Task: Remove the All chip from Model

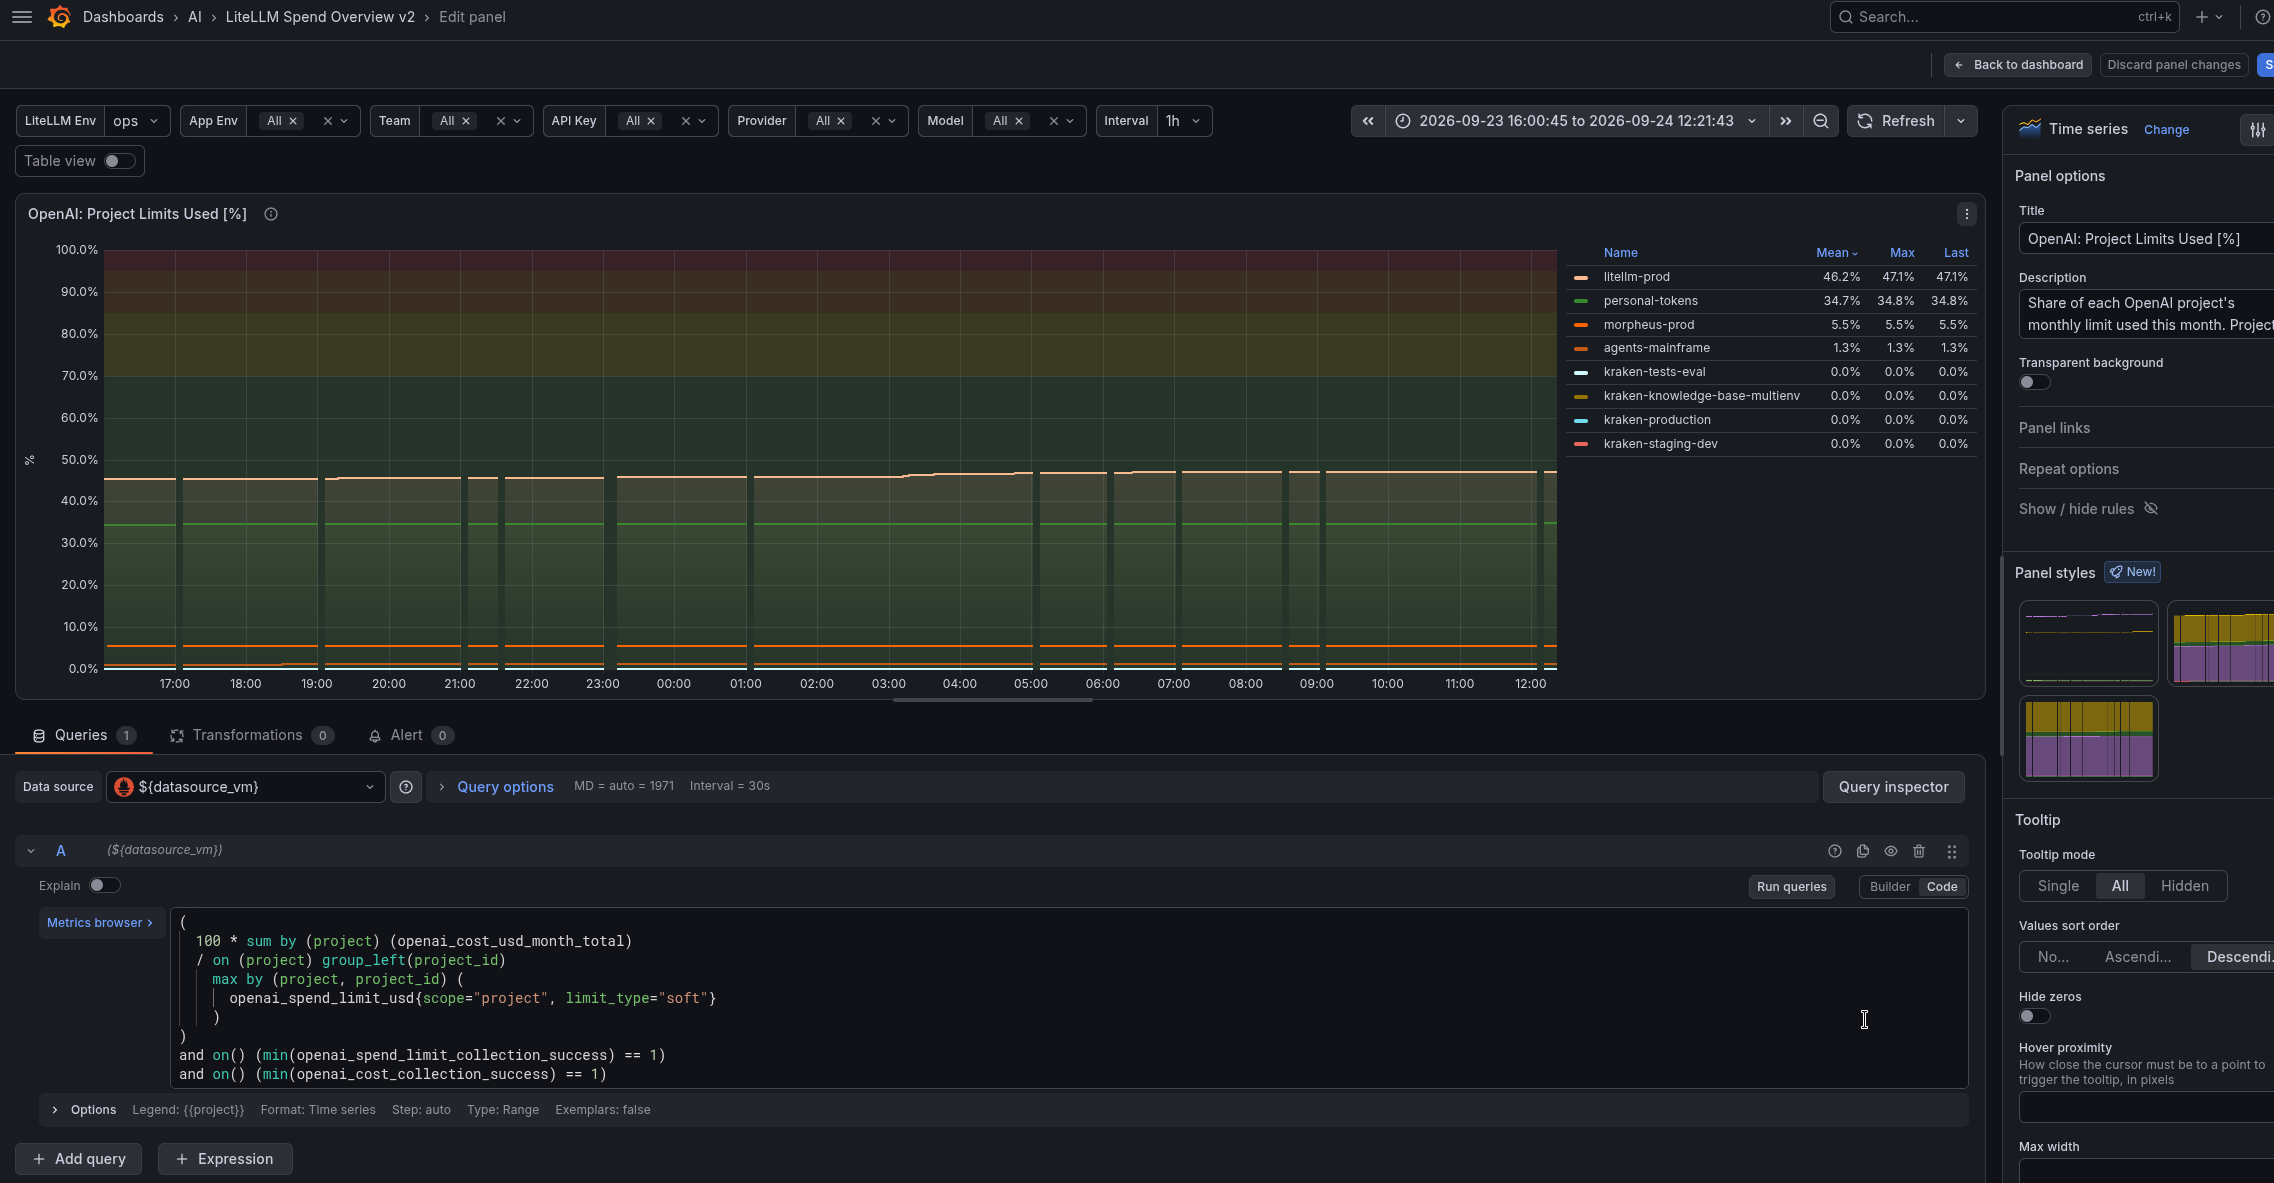Action: click(x=1019, y=121)
